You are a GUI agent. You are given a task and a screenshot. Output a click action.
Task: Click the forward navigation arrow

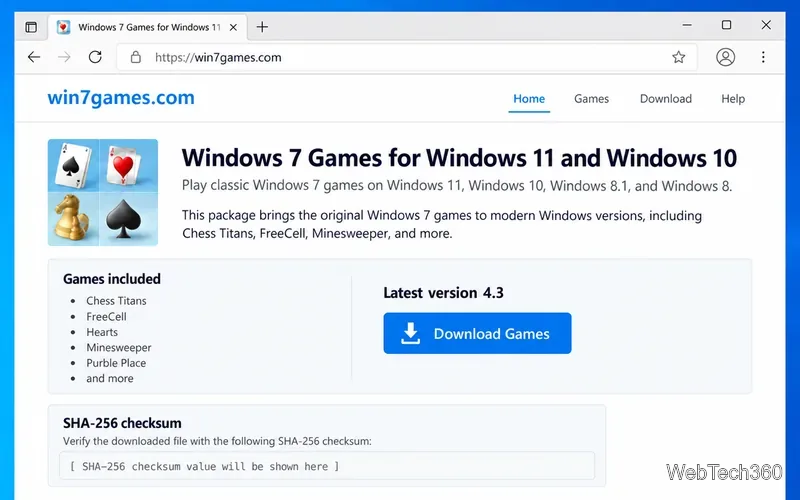[64, 57]
